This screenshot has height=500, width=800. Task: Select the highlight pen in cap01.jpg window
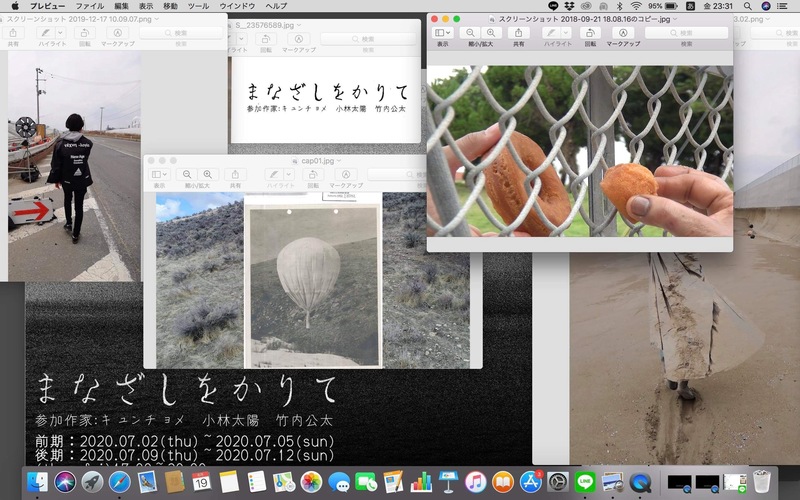click(274, 174)
